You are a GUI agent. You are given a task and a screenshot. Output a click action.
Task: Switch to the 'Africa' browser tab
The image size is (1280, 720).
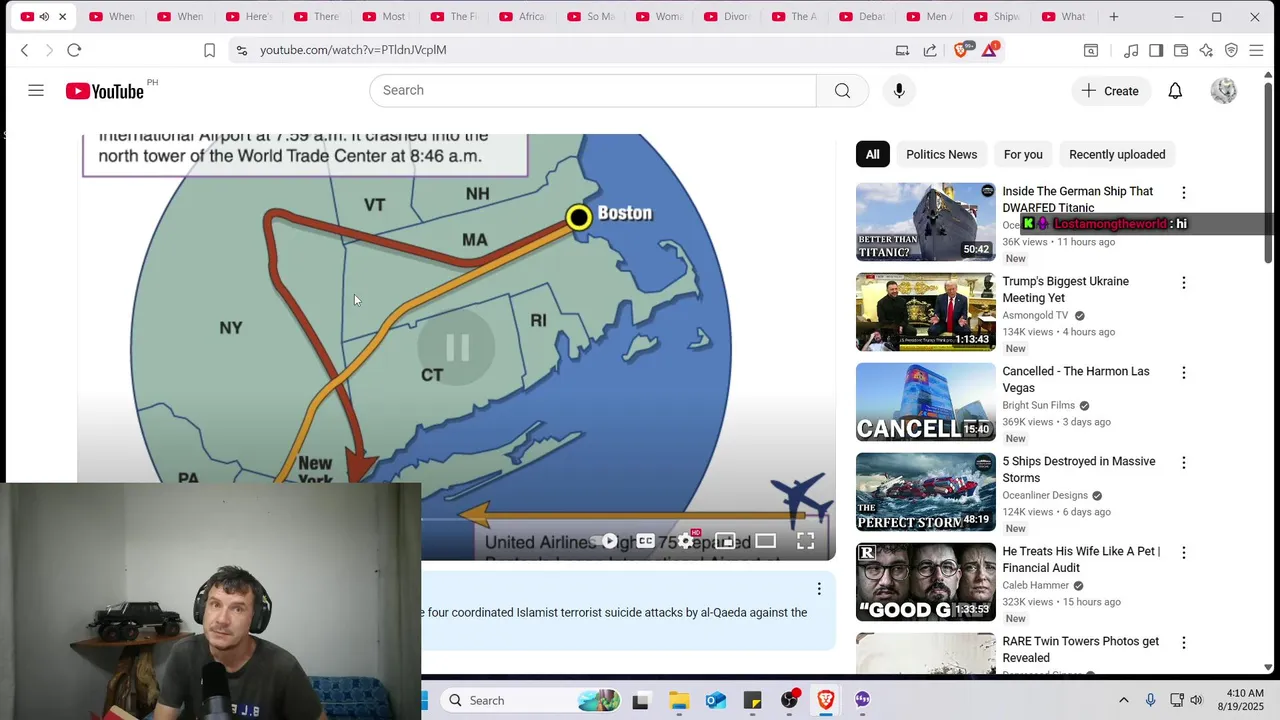tap(522, 17)
